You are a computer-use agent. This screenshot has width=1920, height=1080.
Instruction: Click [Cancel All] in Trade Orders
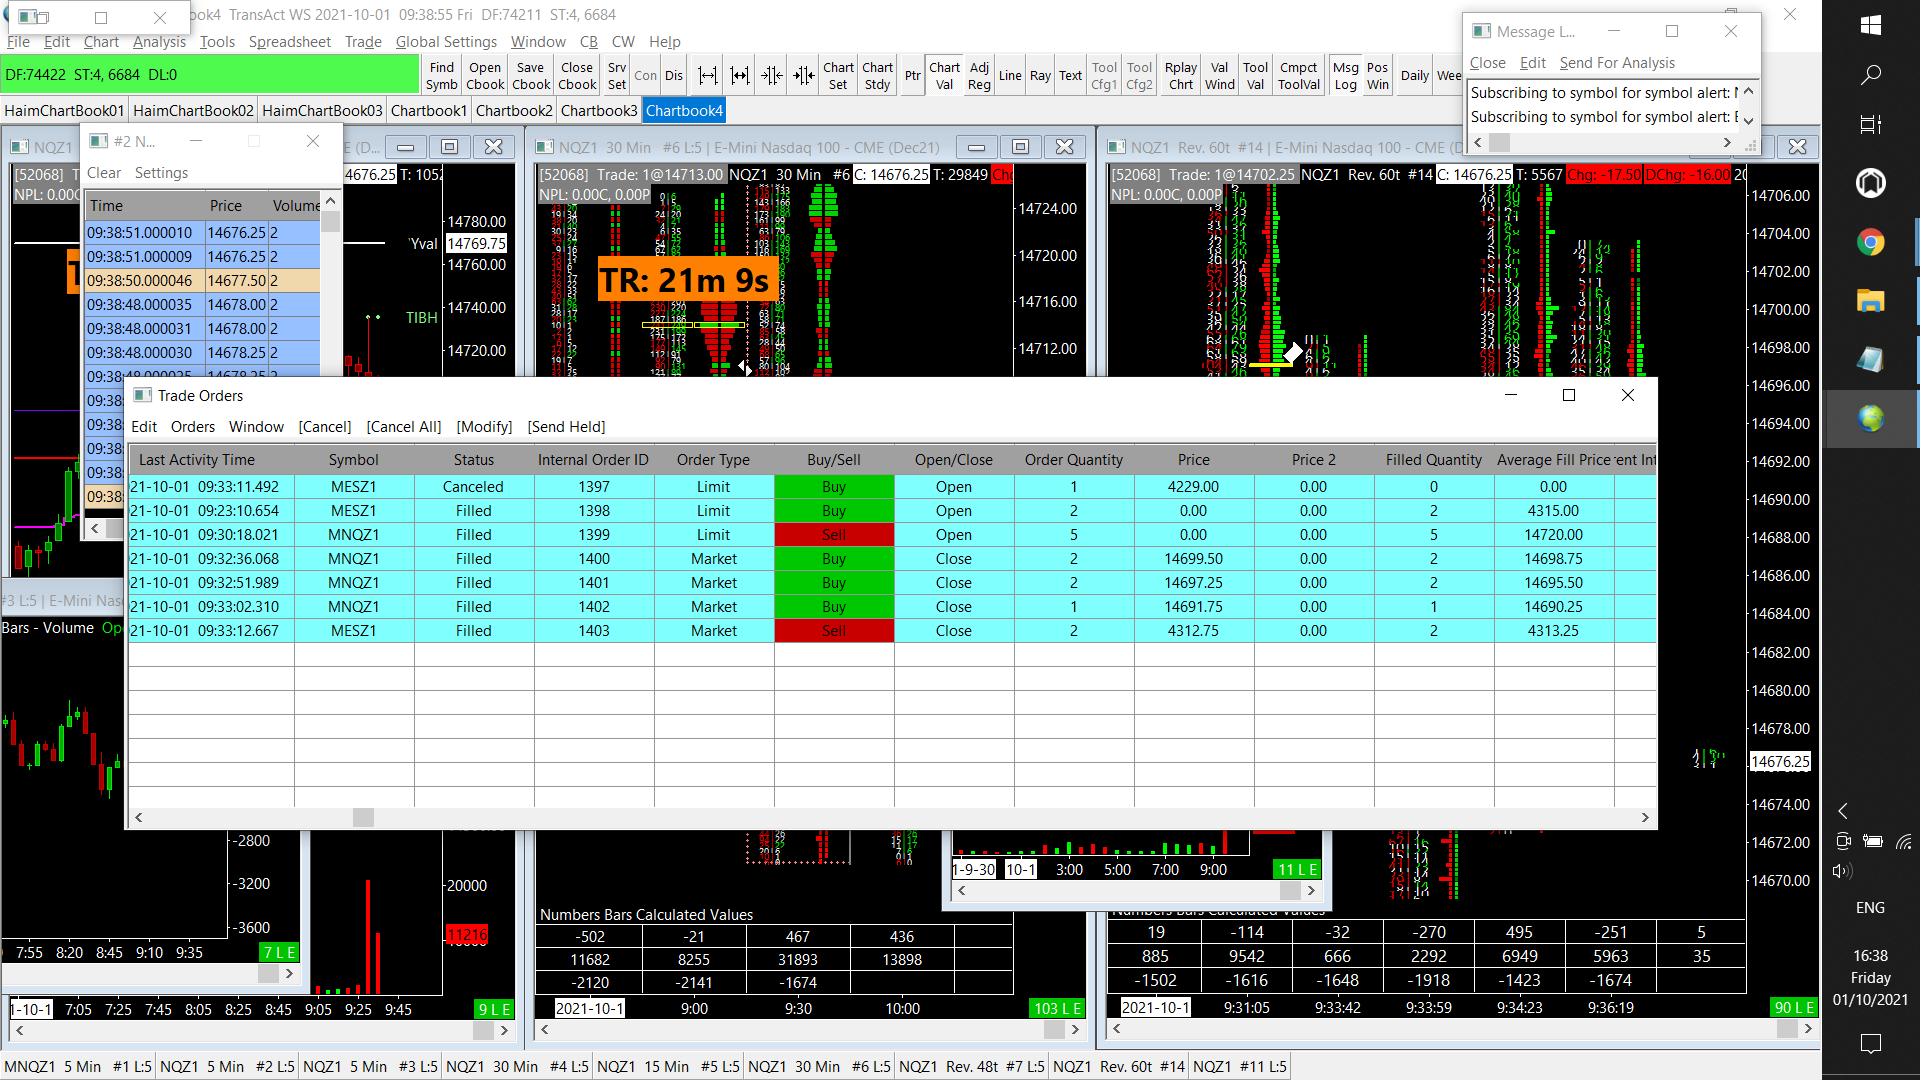click(x=403, y=427)
